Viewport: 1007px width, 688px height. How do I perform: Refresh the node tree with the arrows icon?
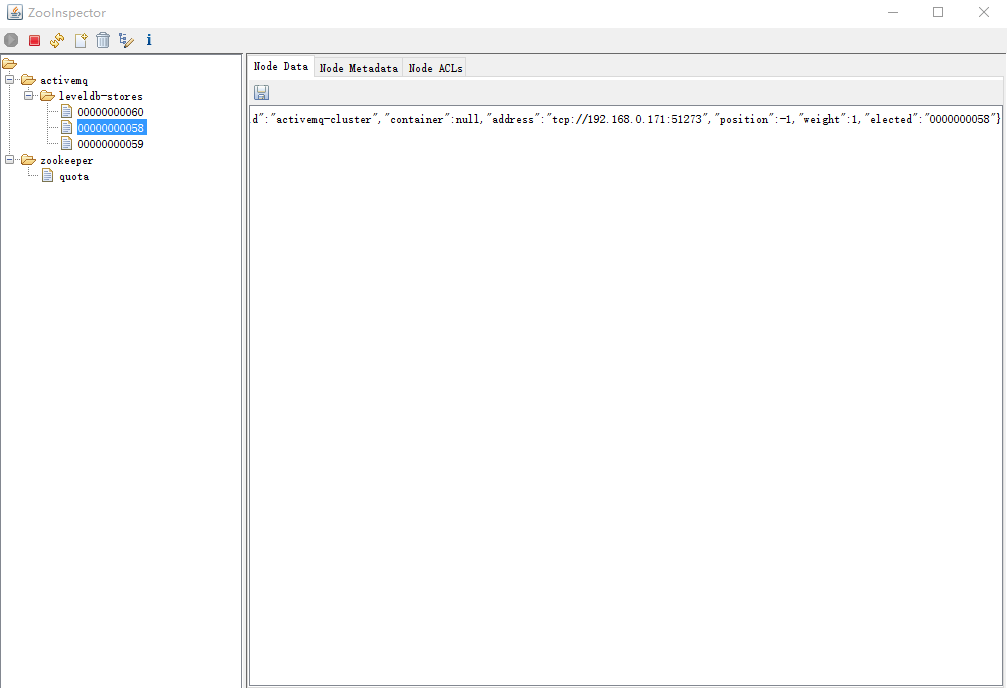click(57, 40)
